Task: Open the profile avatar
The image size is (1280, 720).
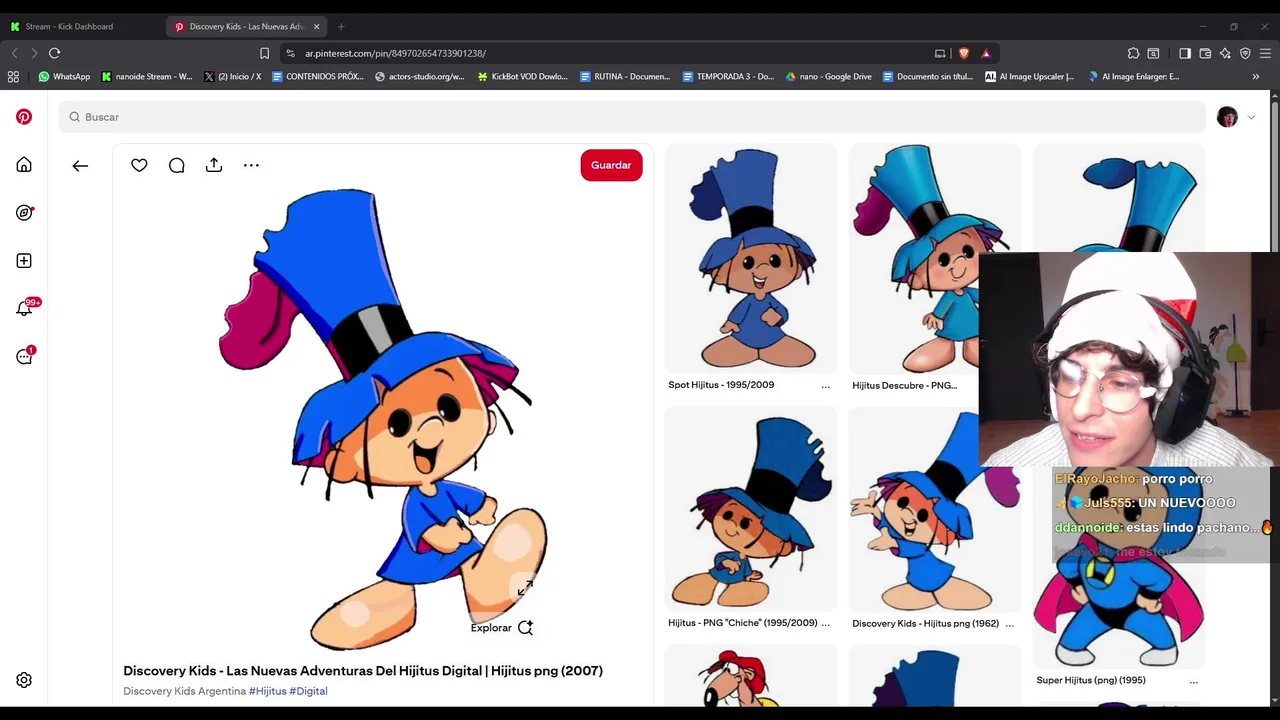Action: [1227, 117]
